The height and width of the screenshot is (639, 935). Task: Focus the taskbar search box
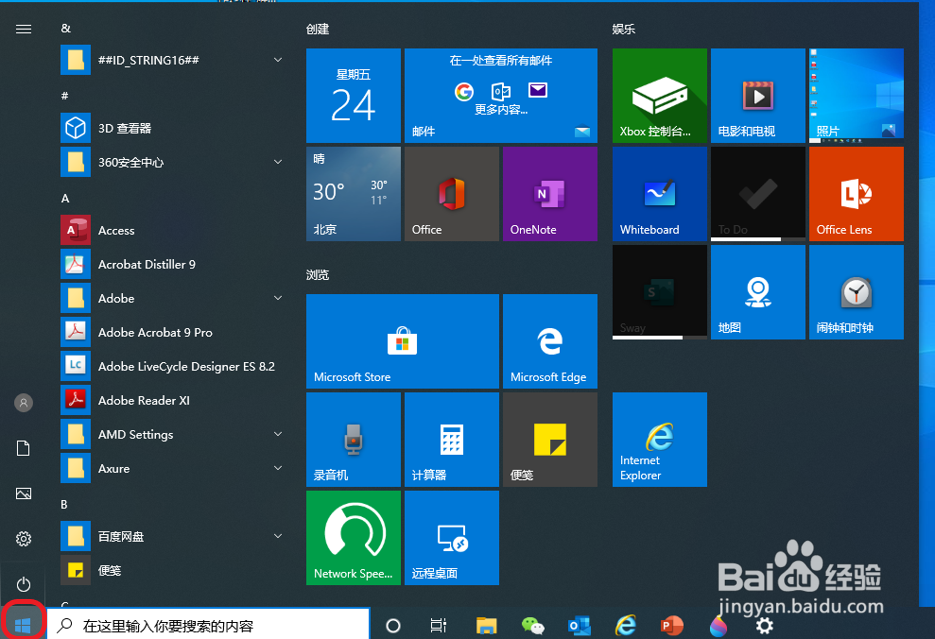[x=208, y=625]
